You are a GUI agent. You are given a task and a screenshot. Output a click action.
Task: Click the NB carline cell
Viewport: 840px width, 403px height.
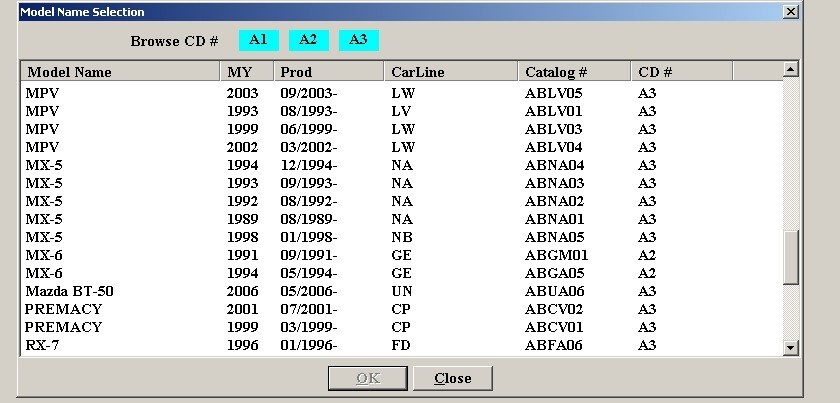click(402, 237)
